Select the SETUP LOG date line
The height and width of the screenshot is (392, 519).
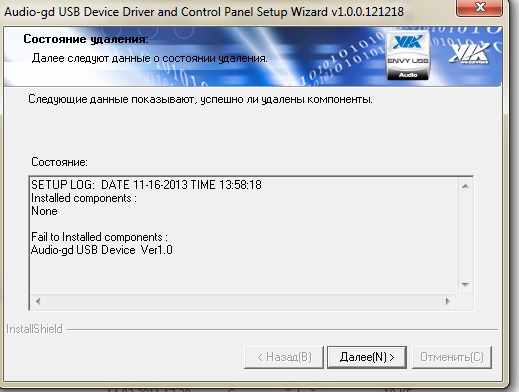146,185
